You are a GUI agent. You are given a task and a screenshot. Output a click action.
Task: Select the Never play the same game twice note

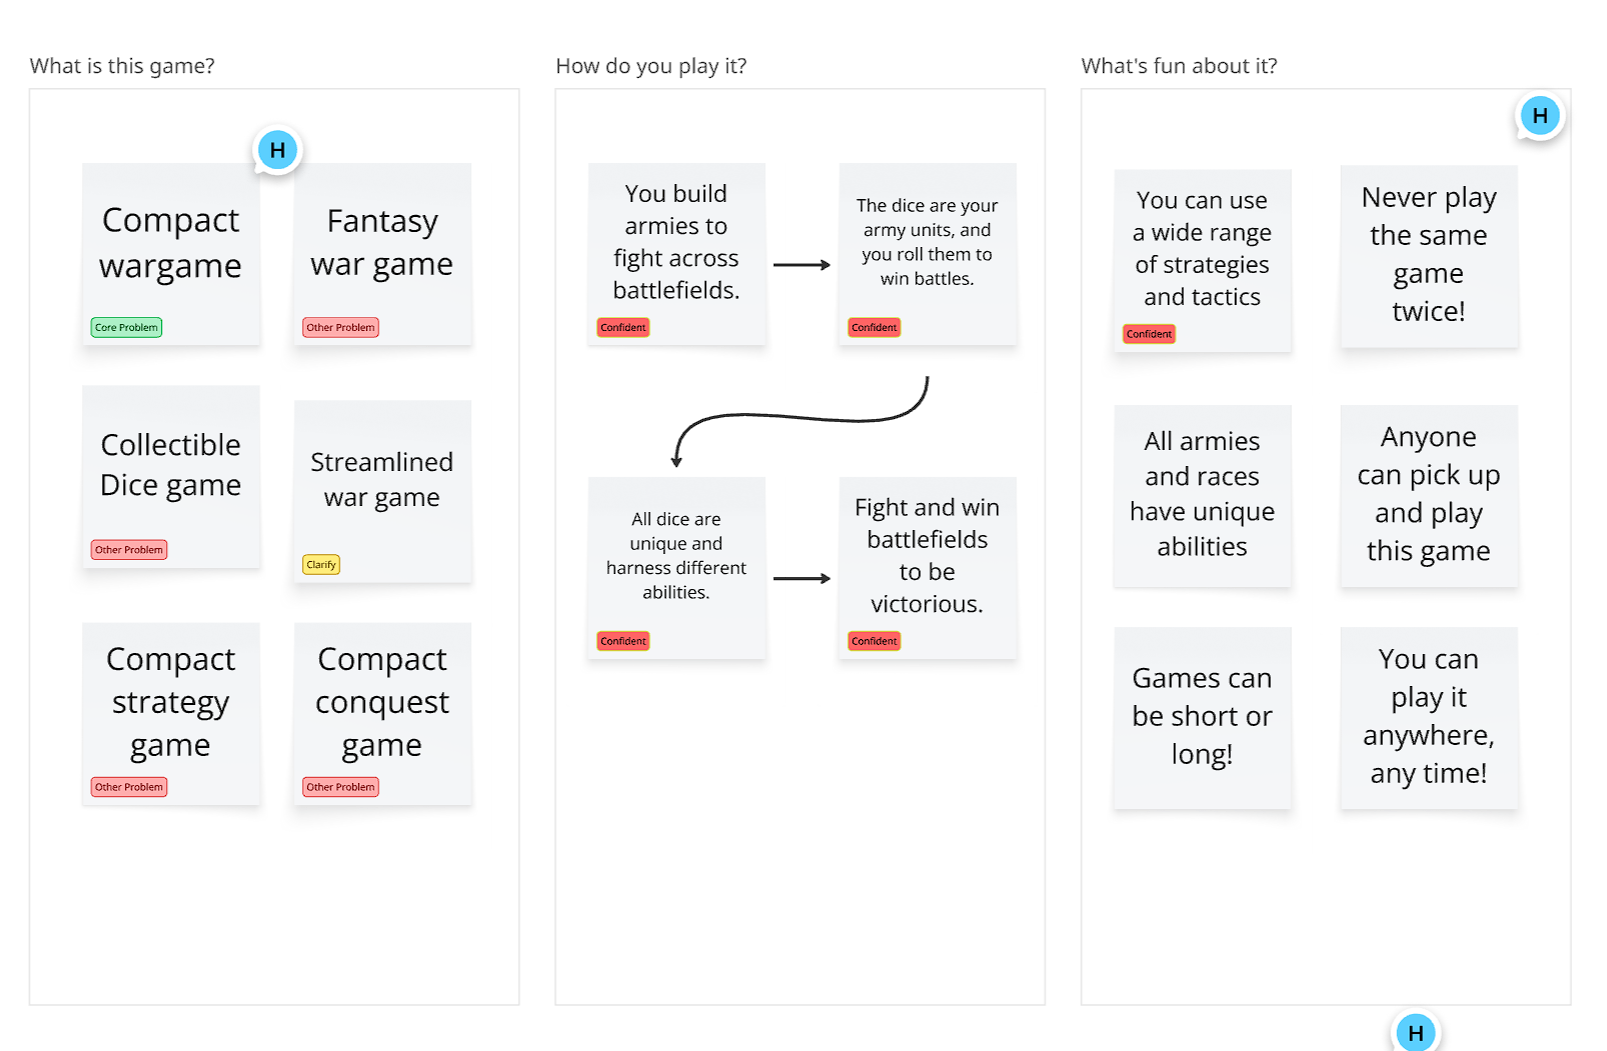[x=1429, y=256]
